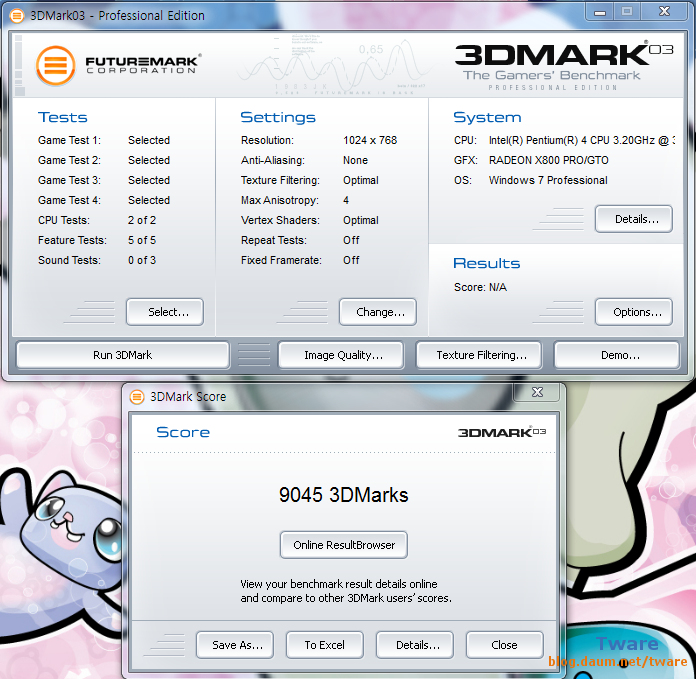The width and height of the screenshot is (696, 679).
Task: Click the Sound Tests value 0 of 3
Action: 142,260
